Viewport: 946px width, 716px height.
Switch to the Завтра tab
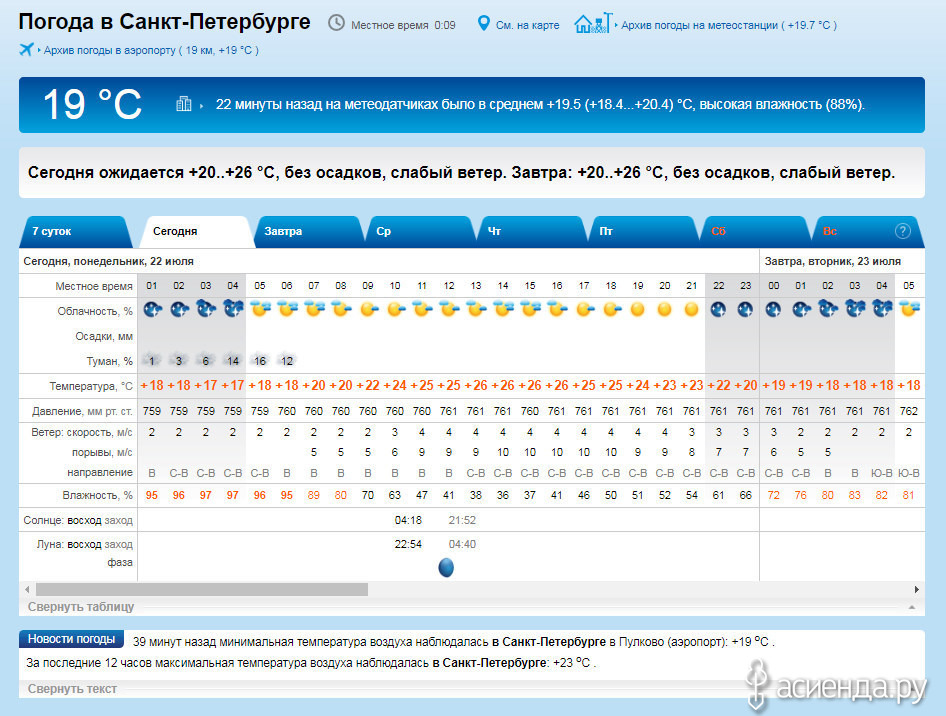click(309, 232)
